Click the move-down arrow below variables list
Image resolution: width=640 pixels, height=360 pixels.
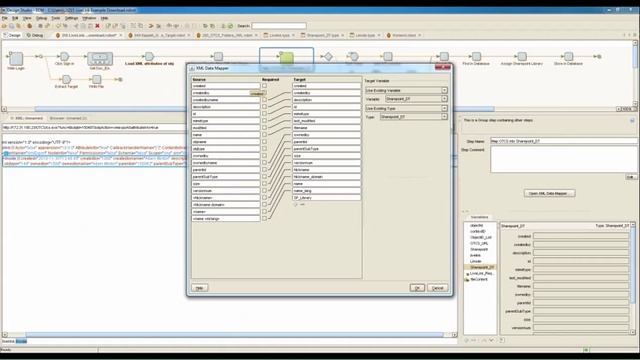tap(492, 340)
